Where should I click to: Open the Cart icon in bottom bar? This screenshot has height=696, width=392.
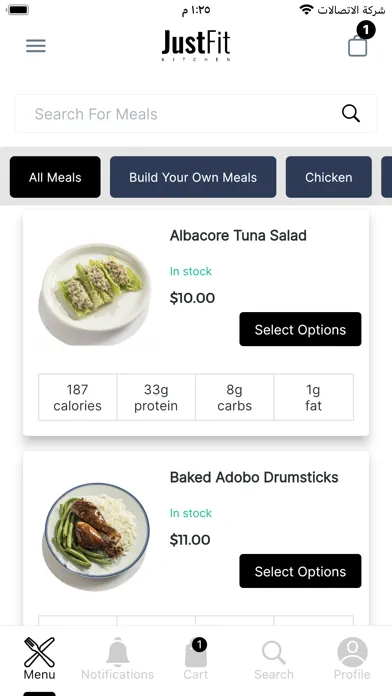(x=196, y=653)
